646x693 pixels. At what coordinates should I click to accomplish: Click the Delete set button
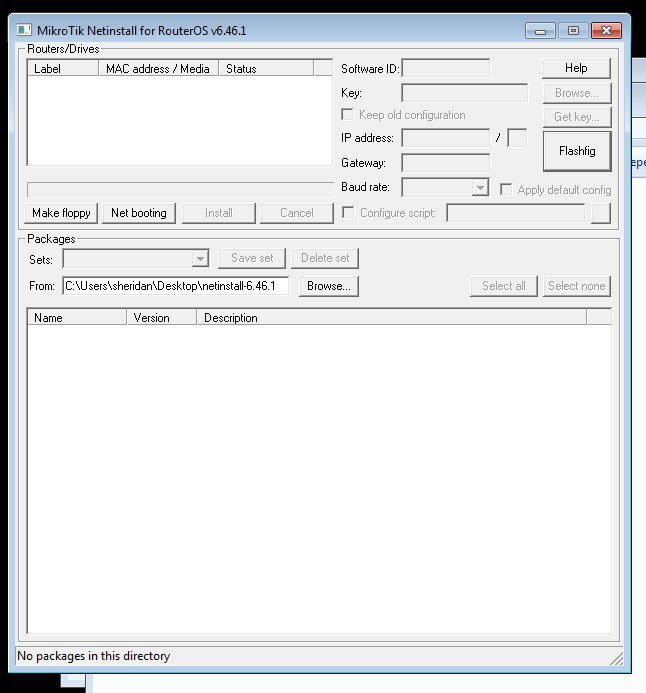click(x=325, y=258)
